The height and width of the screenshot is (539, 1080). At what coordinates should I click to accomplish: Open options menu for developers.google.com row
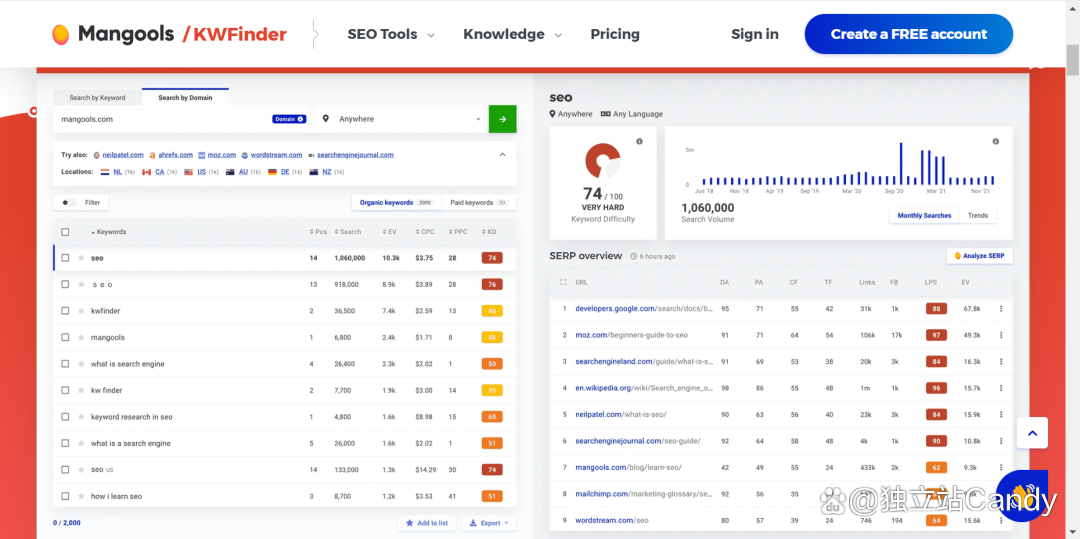pyautogui.click(x=1001, y=308)
